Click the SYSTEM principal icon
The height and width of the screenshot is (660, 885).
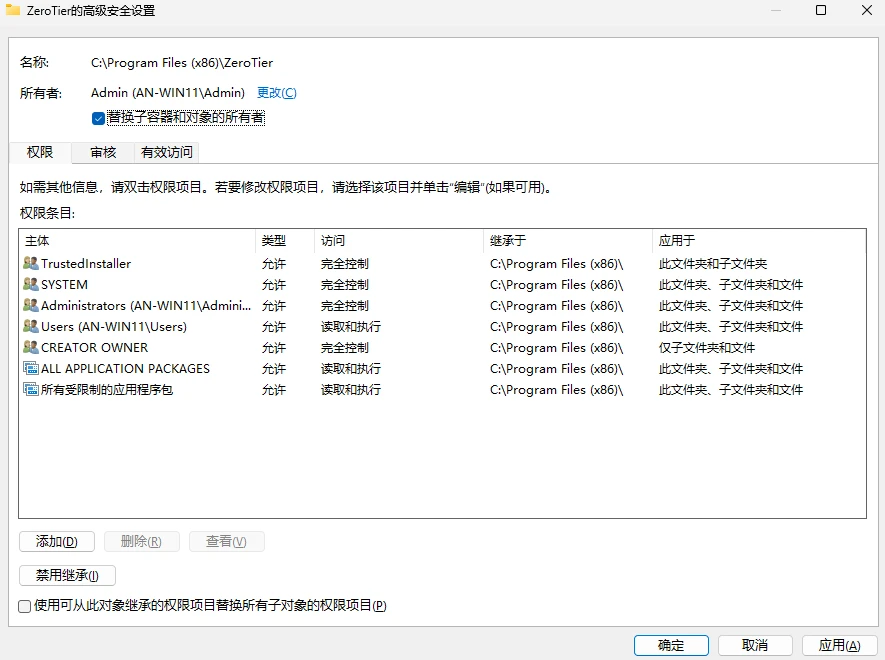(30, 285)
